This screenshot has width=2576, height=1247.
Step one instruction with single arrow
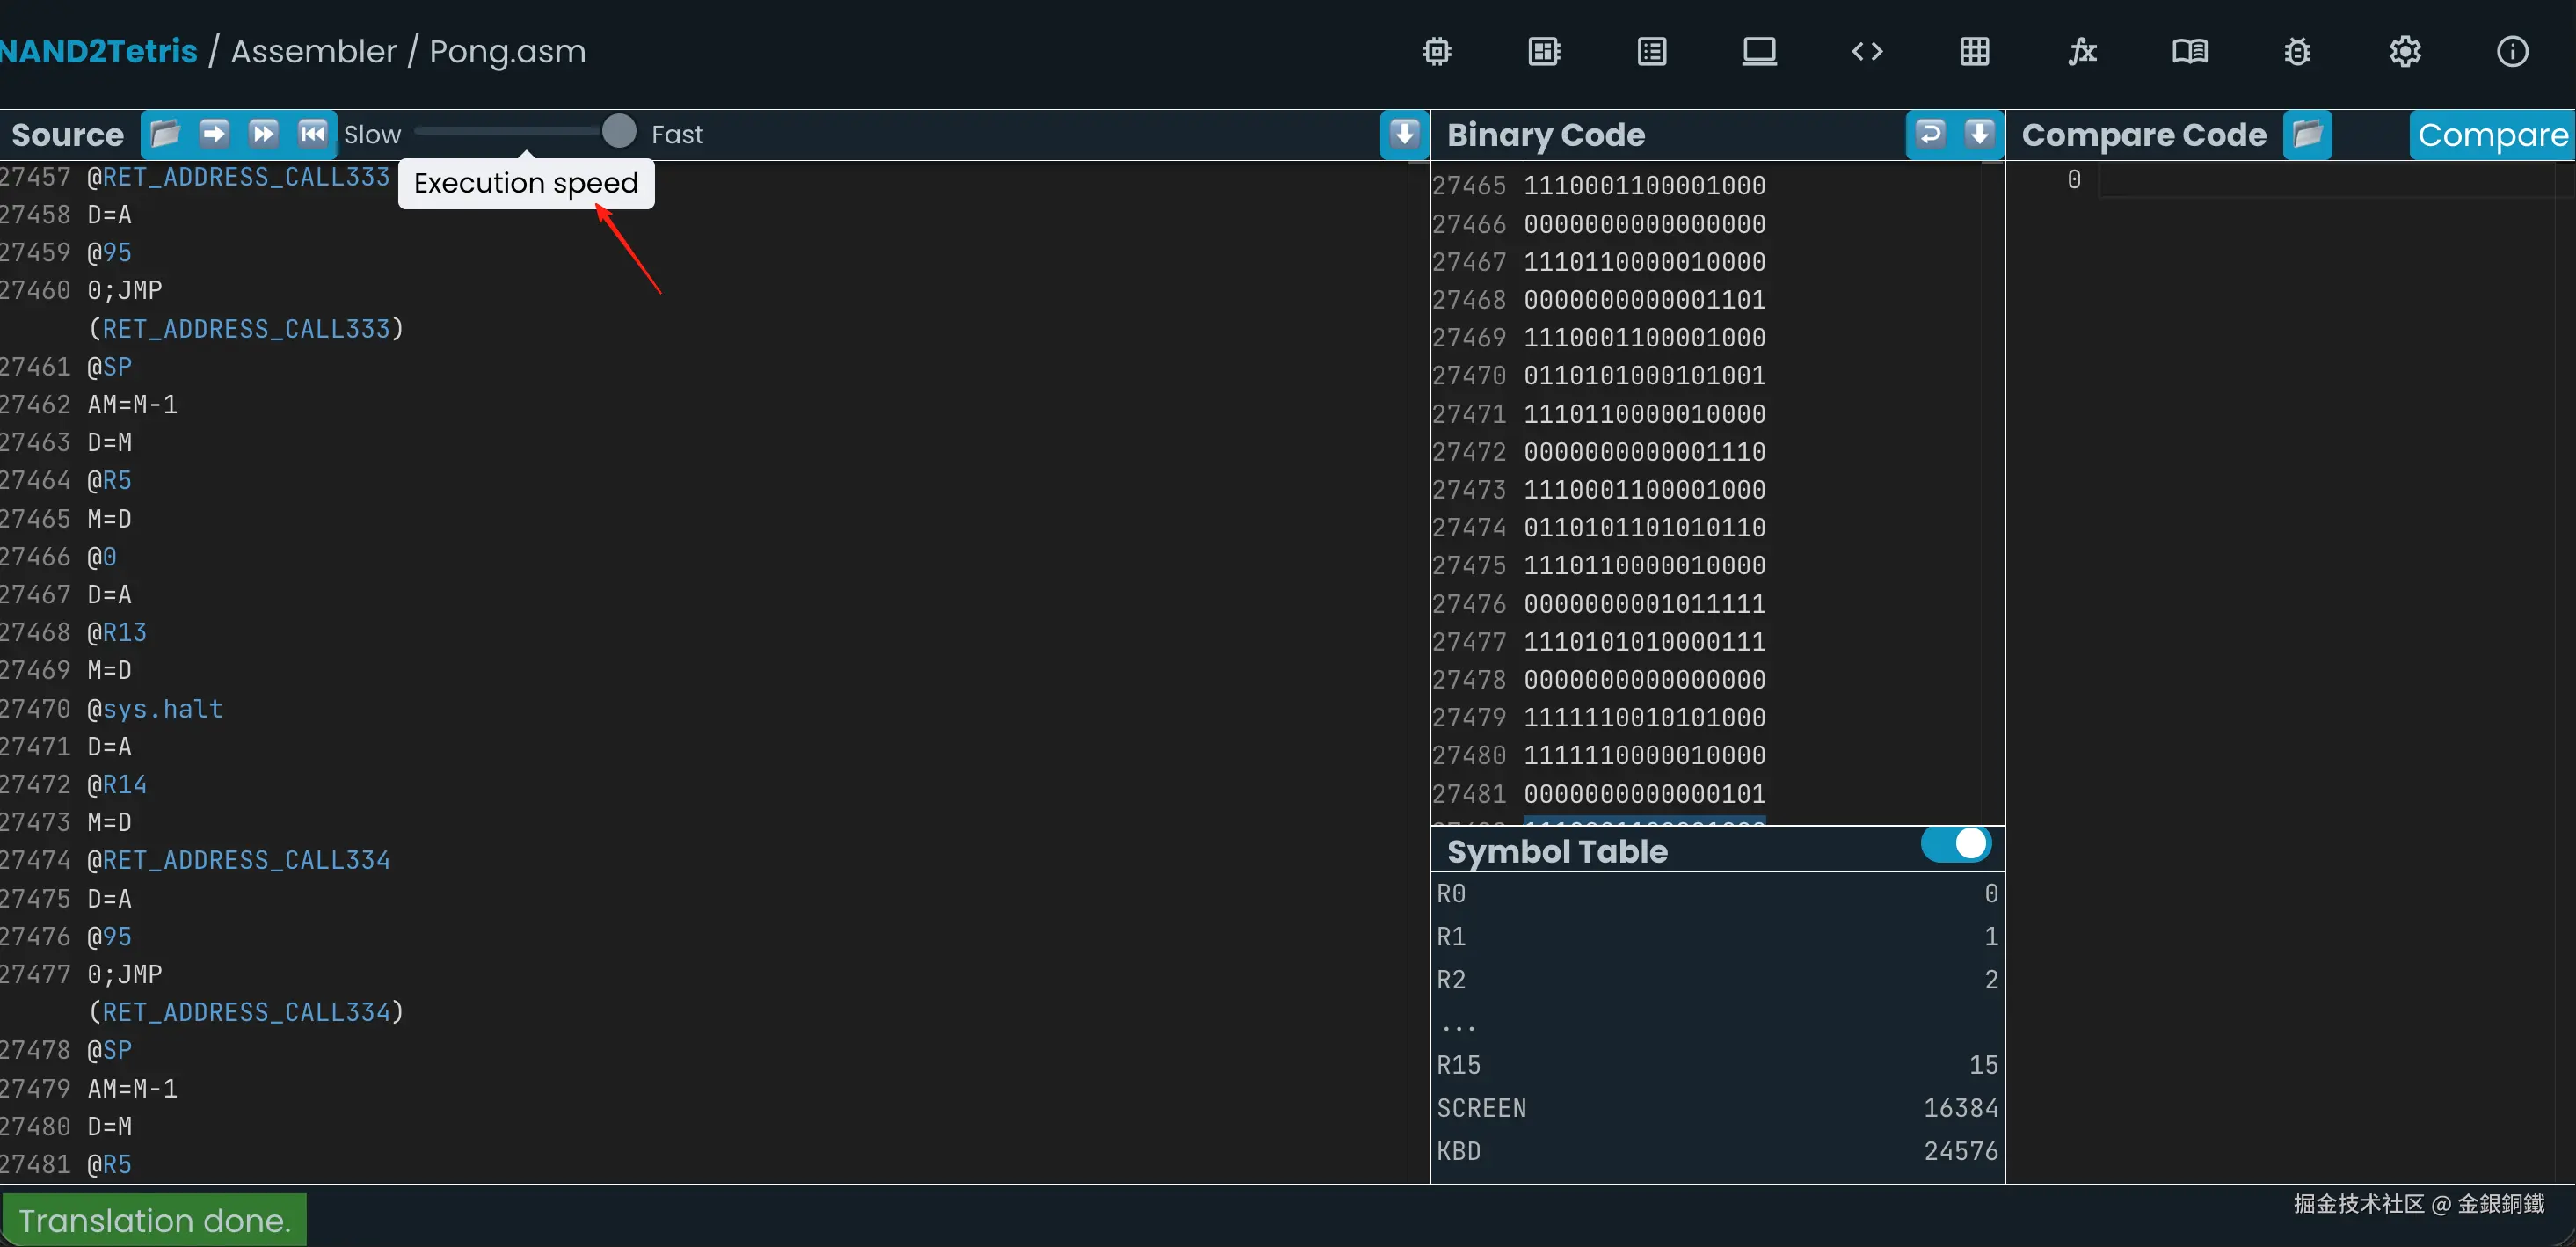point(214,134)
